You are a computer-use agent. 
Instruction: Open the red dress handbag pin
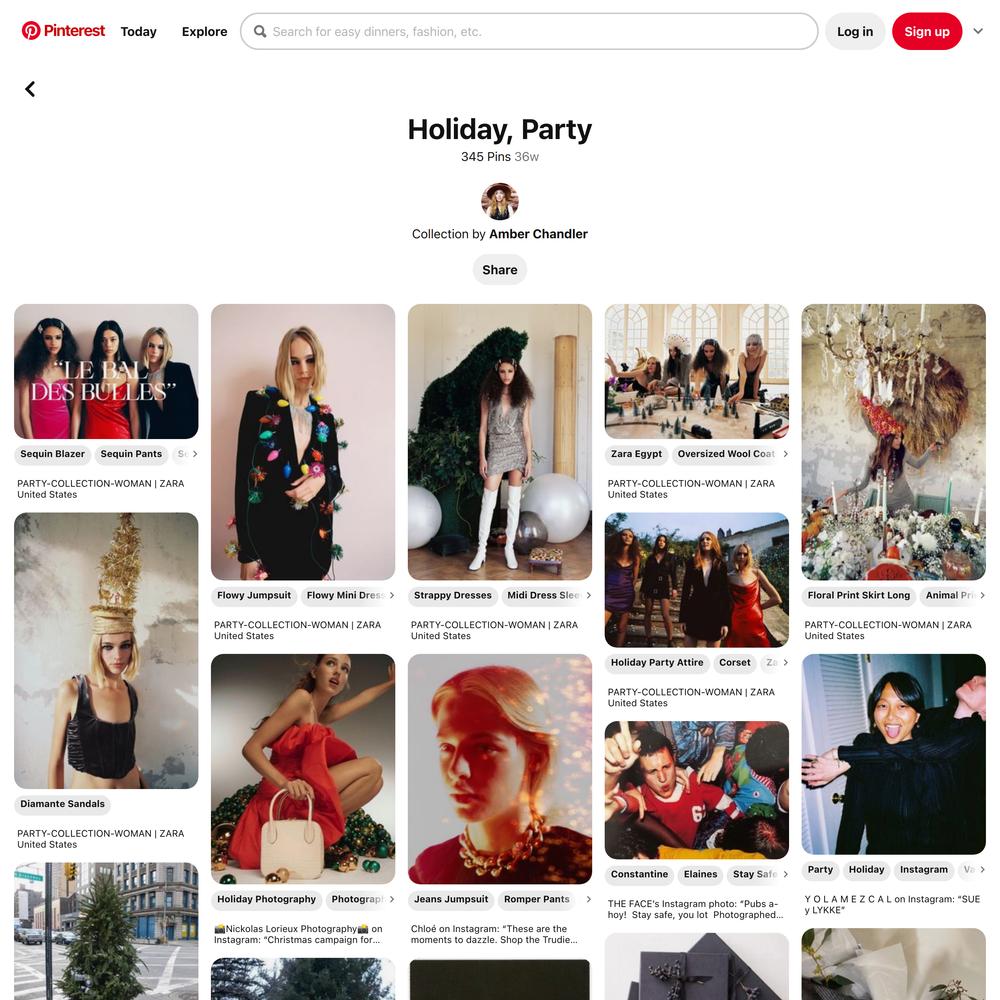point(303,768)
